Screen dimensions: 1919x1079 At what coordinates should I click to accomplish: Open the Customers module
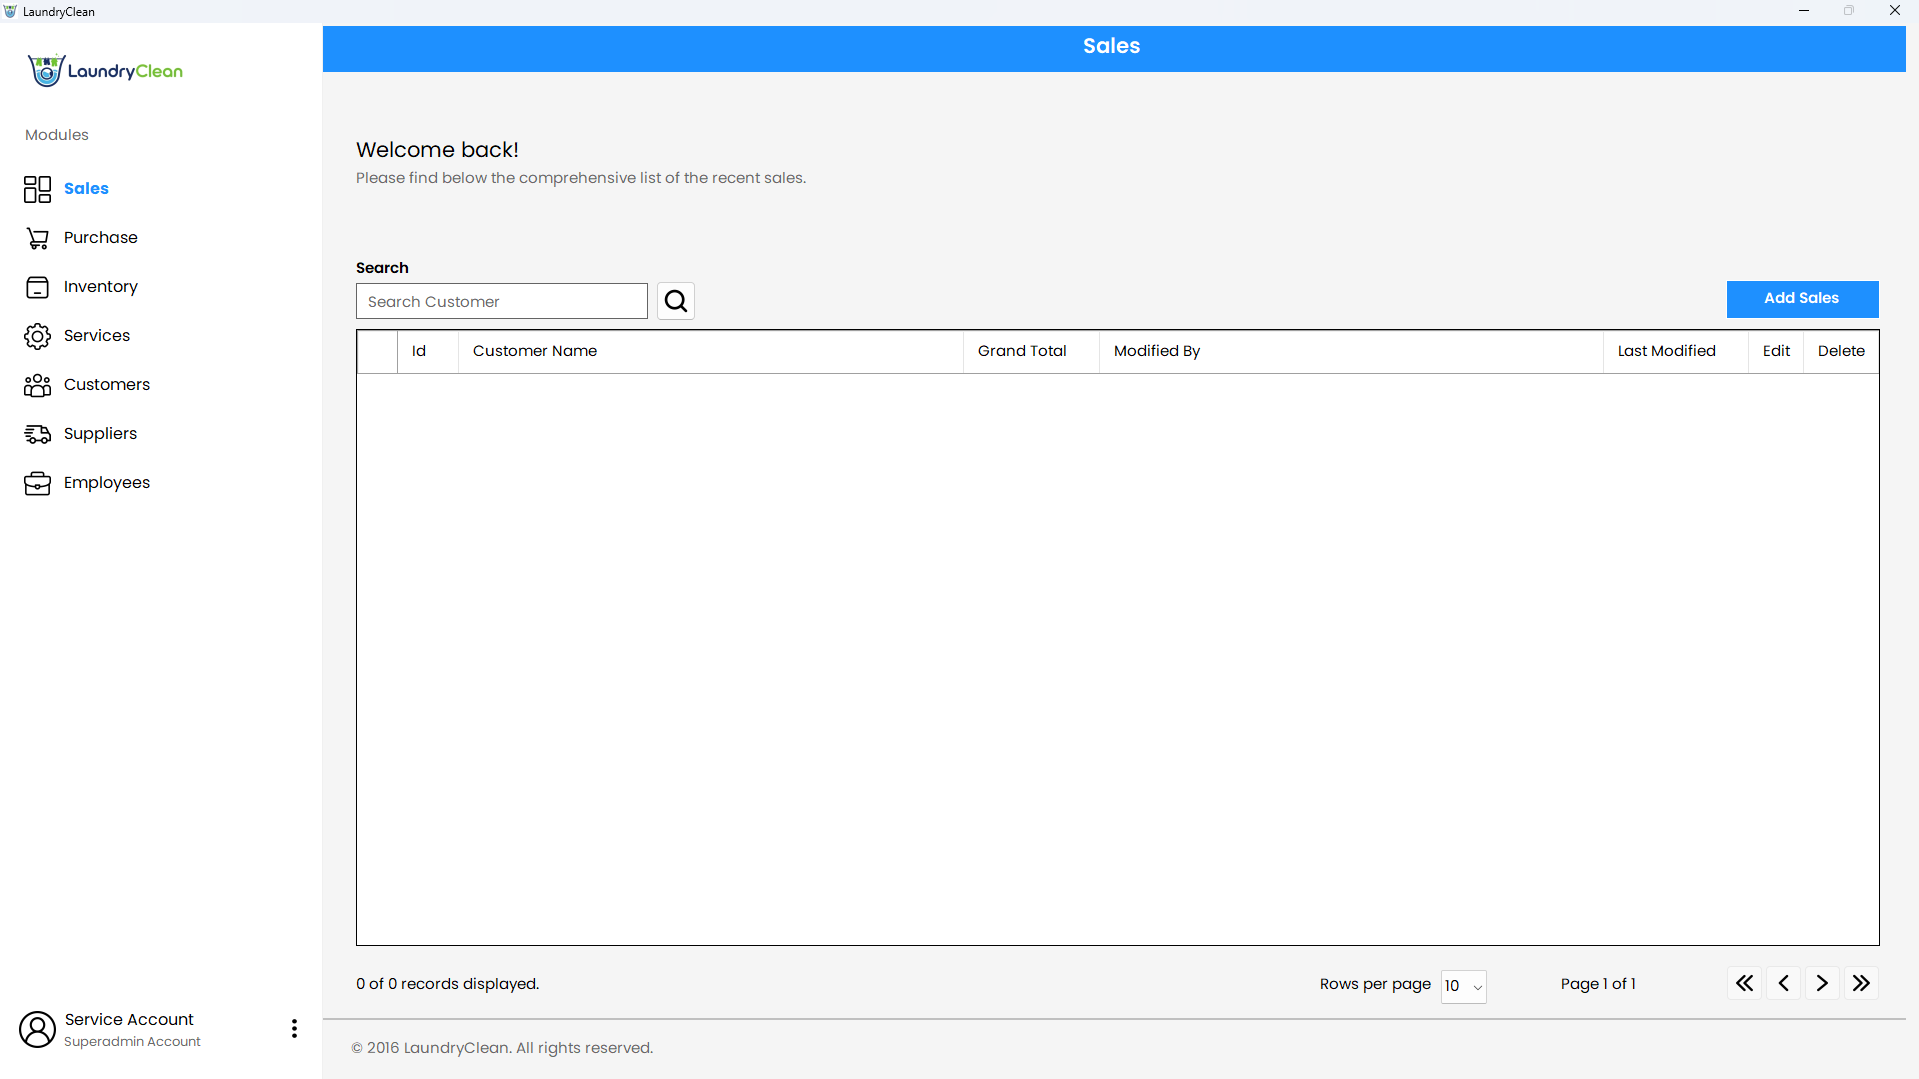pyautogui.click(x=106, y=384)
